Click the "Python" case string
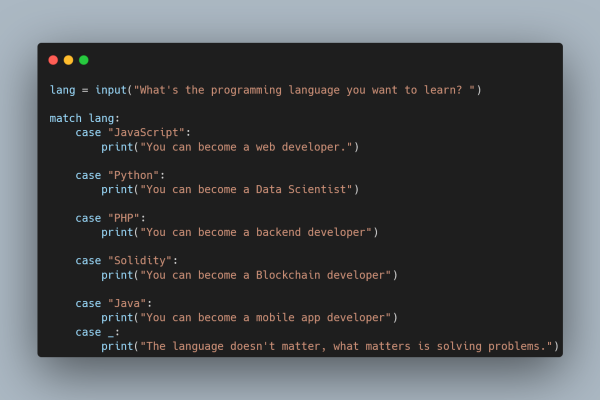Viewport: 600px width, 400px height. click(x=133, y=175)
